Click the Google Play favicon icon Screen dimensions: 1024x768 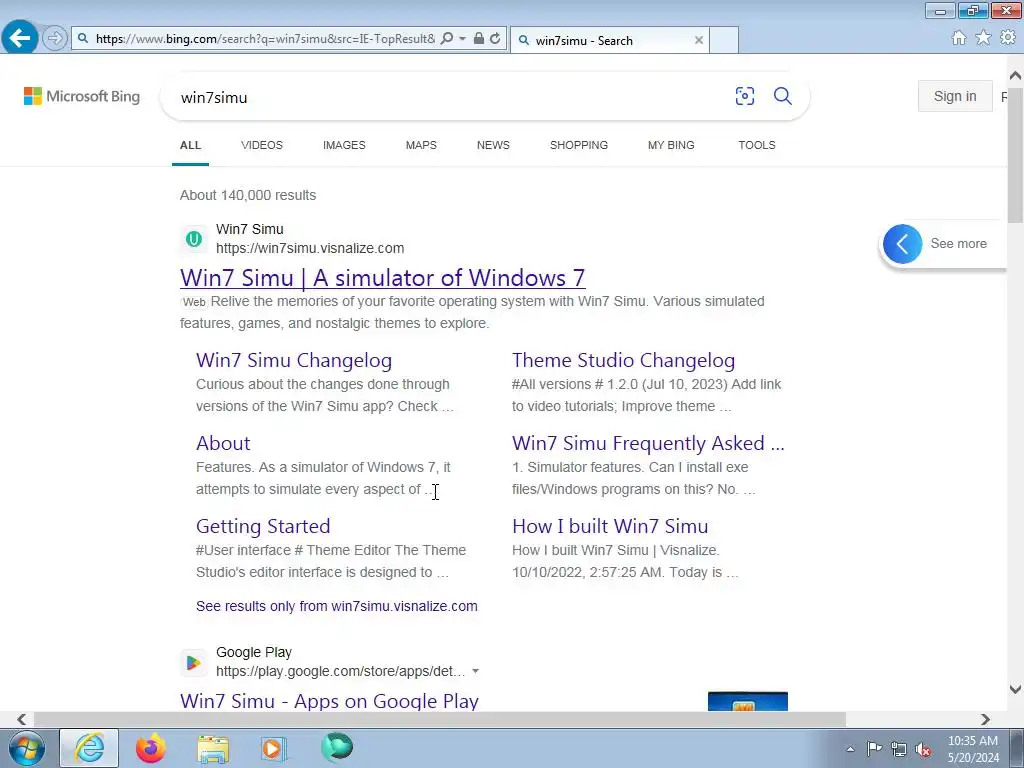click(194, 662)
